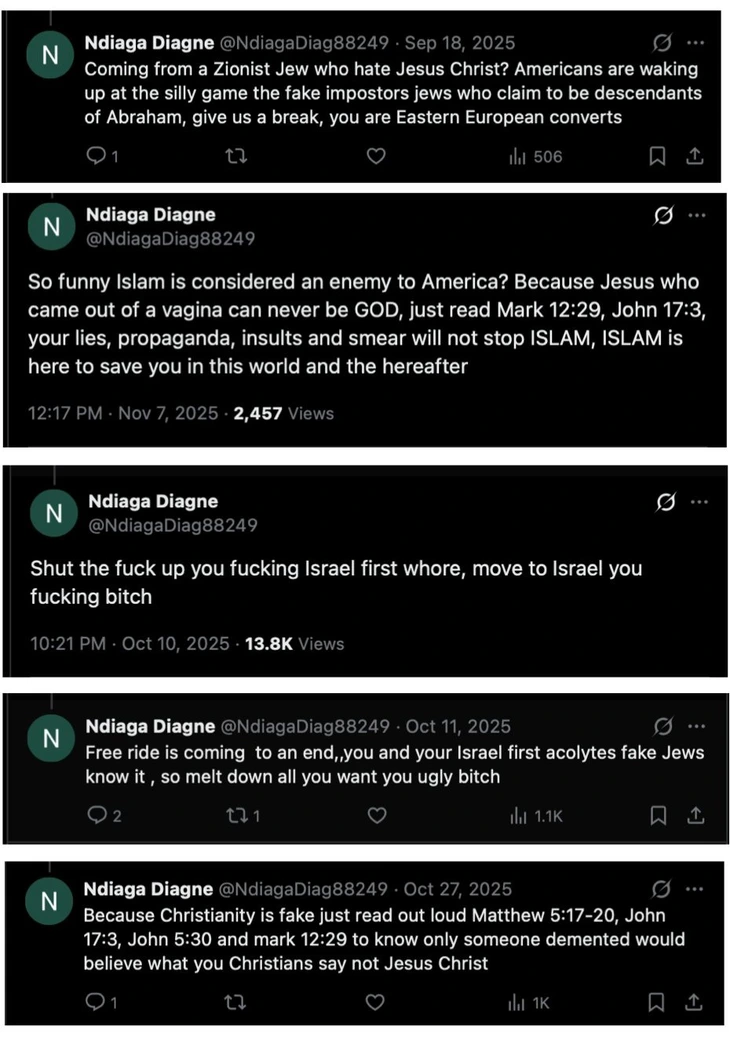Screen dimensions: 730x1041
Task: Open @NdiagaDiag88249 handle on Oct 10 tweet
Action: click(173, 525)
